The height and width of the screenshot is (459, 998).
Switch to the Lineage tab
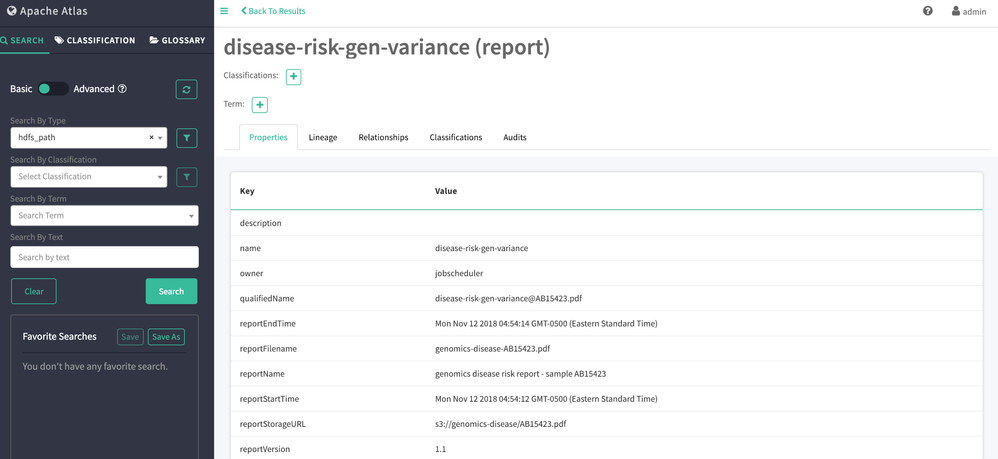322,137
